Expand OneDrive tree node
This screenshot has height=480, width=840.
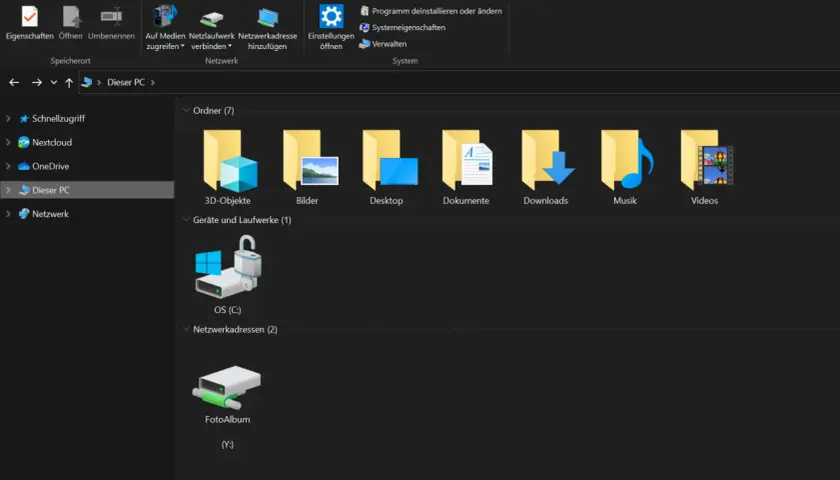click(8, 166)
